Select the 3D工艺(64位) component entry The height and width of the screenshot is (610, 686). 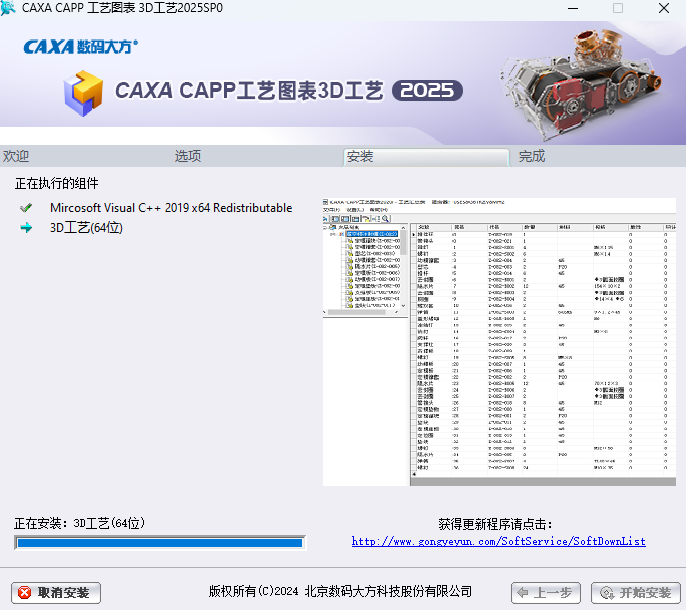point(86,228)
